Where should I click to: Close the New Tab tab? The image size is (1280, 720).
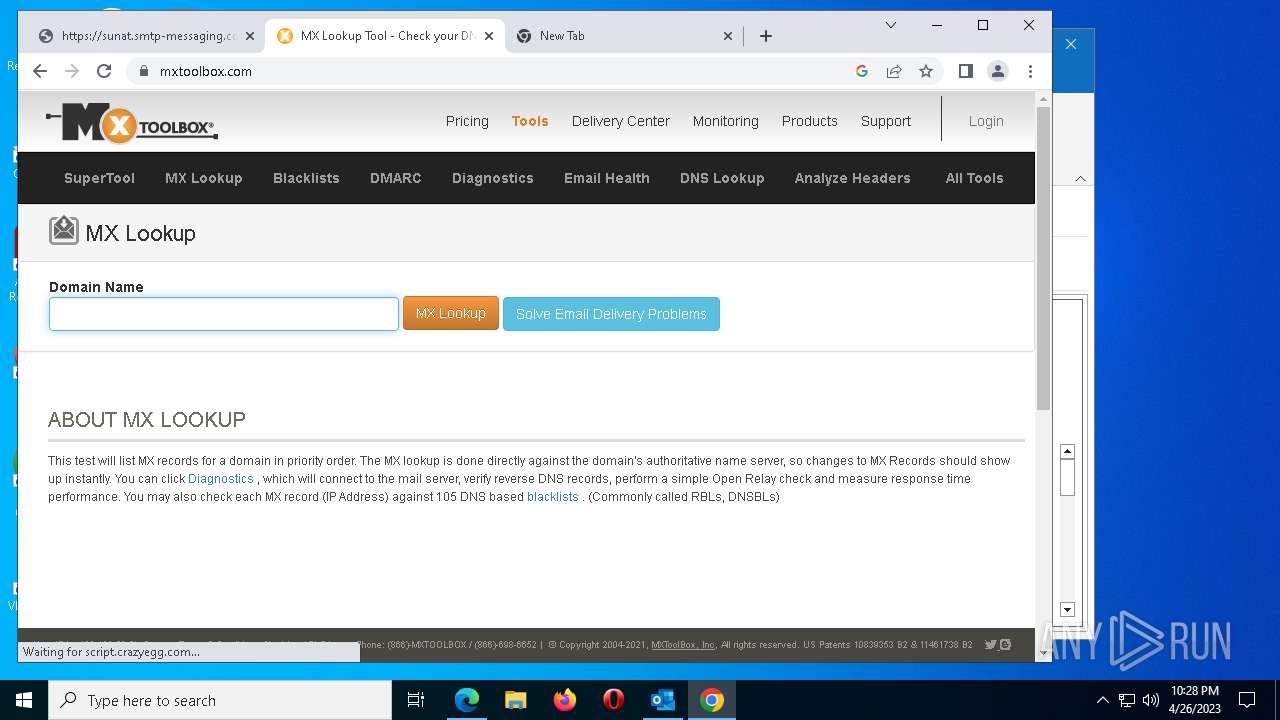pos(728,36)
